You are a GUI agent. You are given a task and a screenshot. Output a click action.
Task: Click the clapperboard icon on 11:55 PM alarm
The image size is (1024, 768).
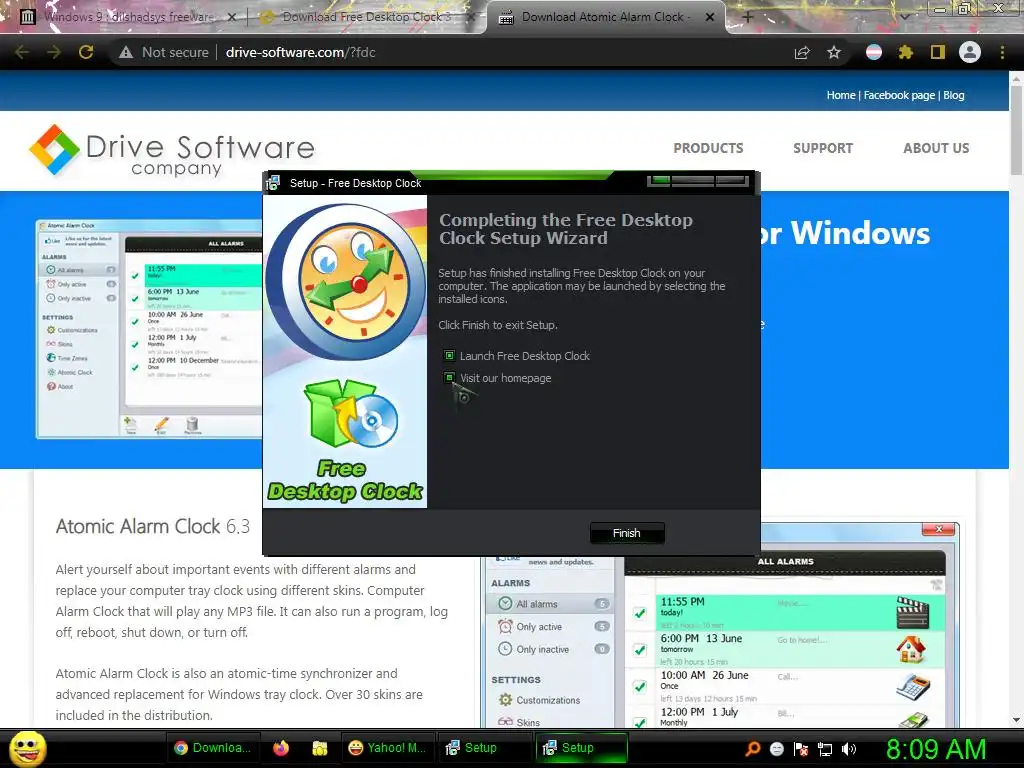pyautogui.click(x=912, y=613)
